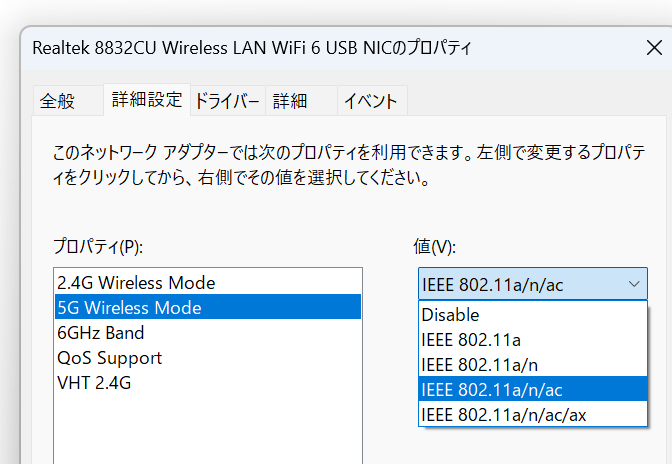
Task: Pick IEEE 802.11a/n from the list
Action: pyautogui.click(x=533, y=365)
